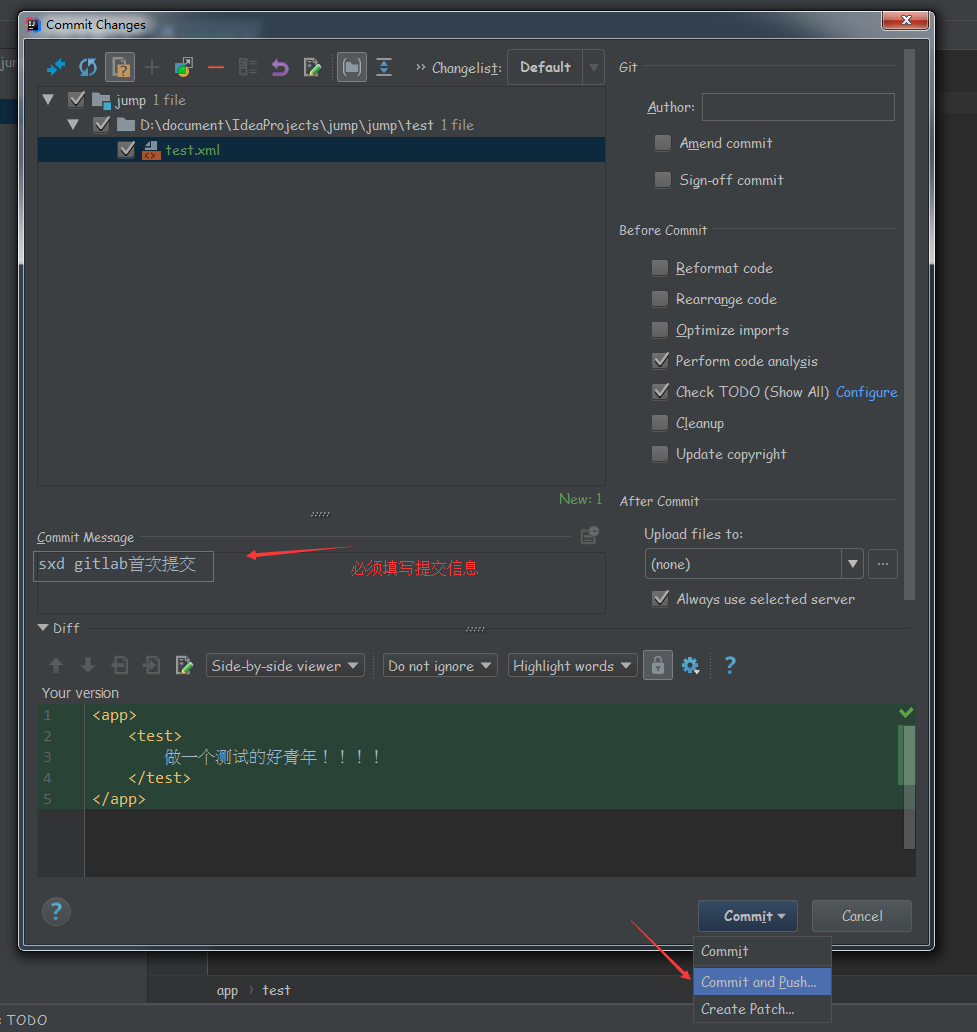
Task: Click the commit message text area
Action: (x=321, y=582)
